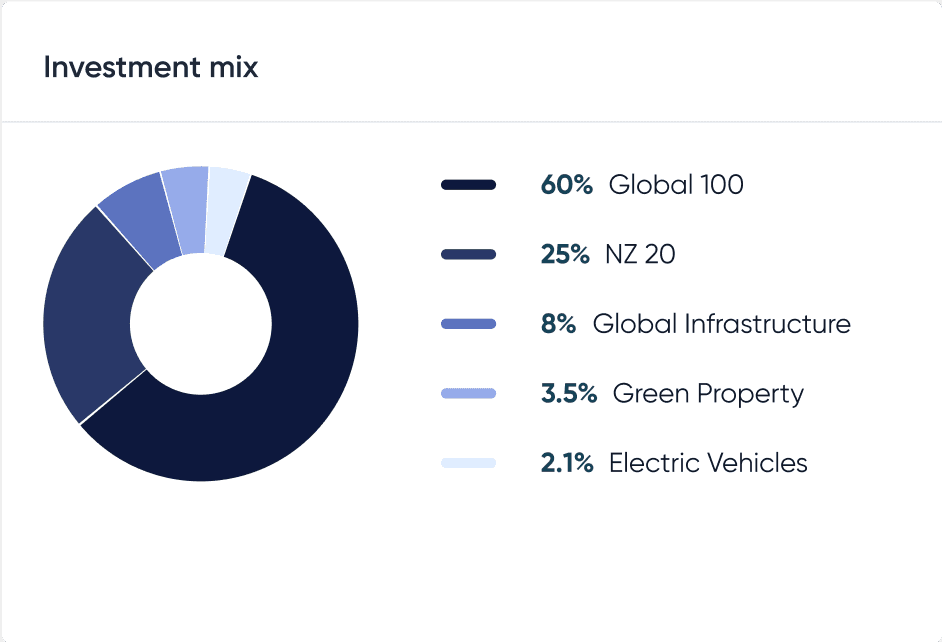This screenshot has width=942, height=642.
Task: Select the Global Infrastructure legend color bar
Action: [x=468, y=324]
